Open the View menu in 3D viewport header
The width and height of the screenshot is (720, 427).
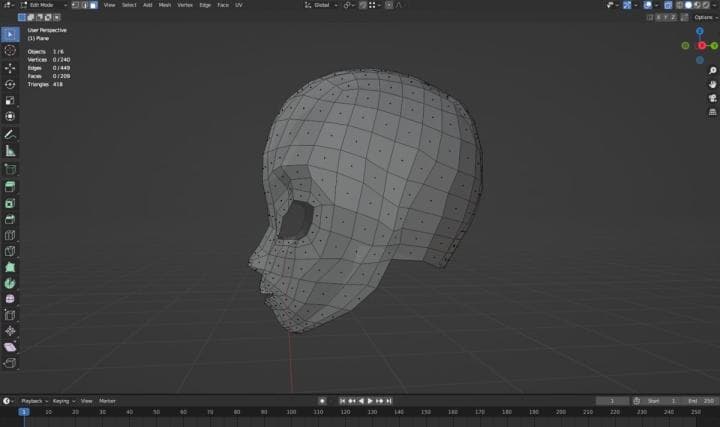point(109,5)
